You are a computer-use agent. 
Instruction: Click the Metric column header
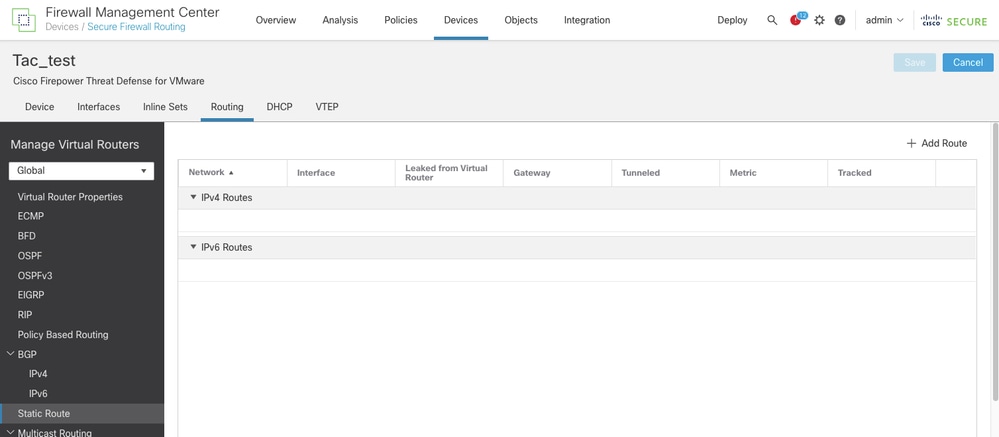tap(743, 173)
